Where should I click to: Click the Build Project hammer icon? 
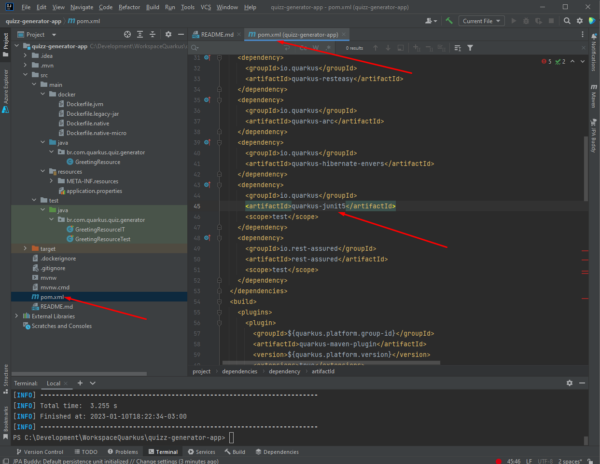click(449, 21)
